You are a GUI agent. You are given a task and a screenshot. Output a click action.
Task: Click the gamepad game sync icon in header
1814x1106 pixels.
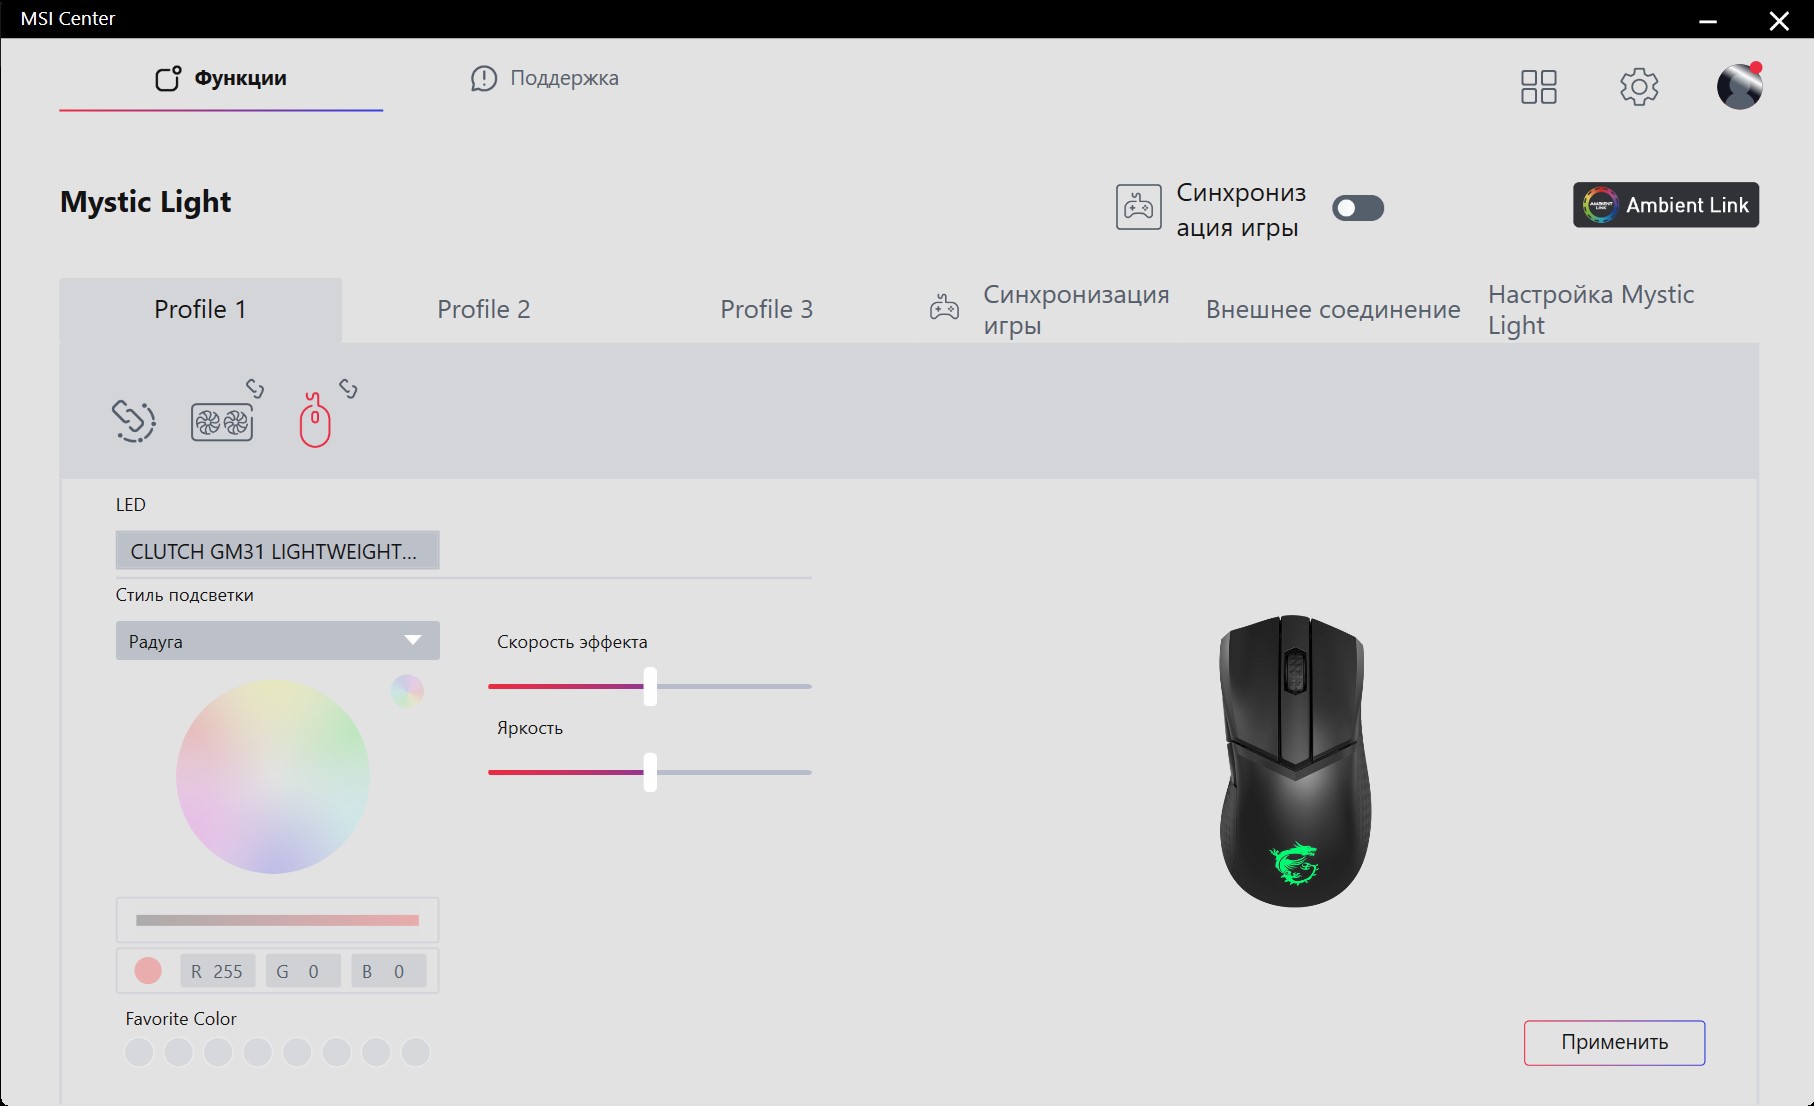[1138, 207]
